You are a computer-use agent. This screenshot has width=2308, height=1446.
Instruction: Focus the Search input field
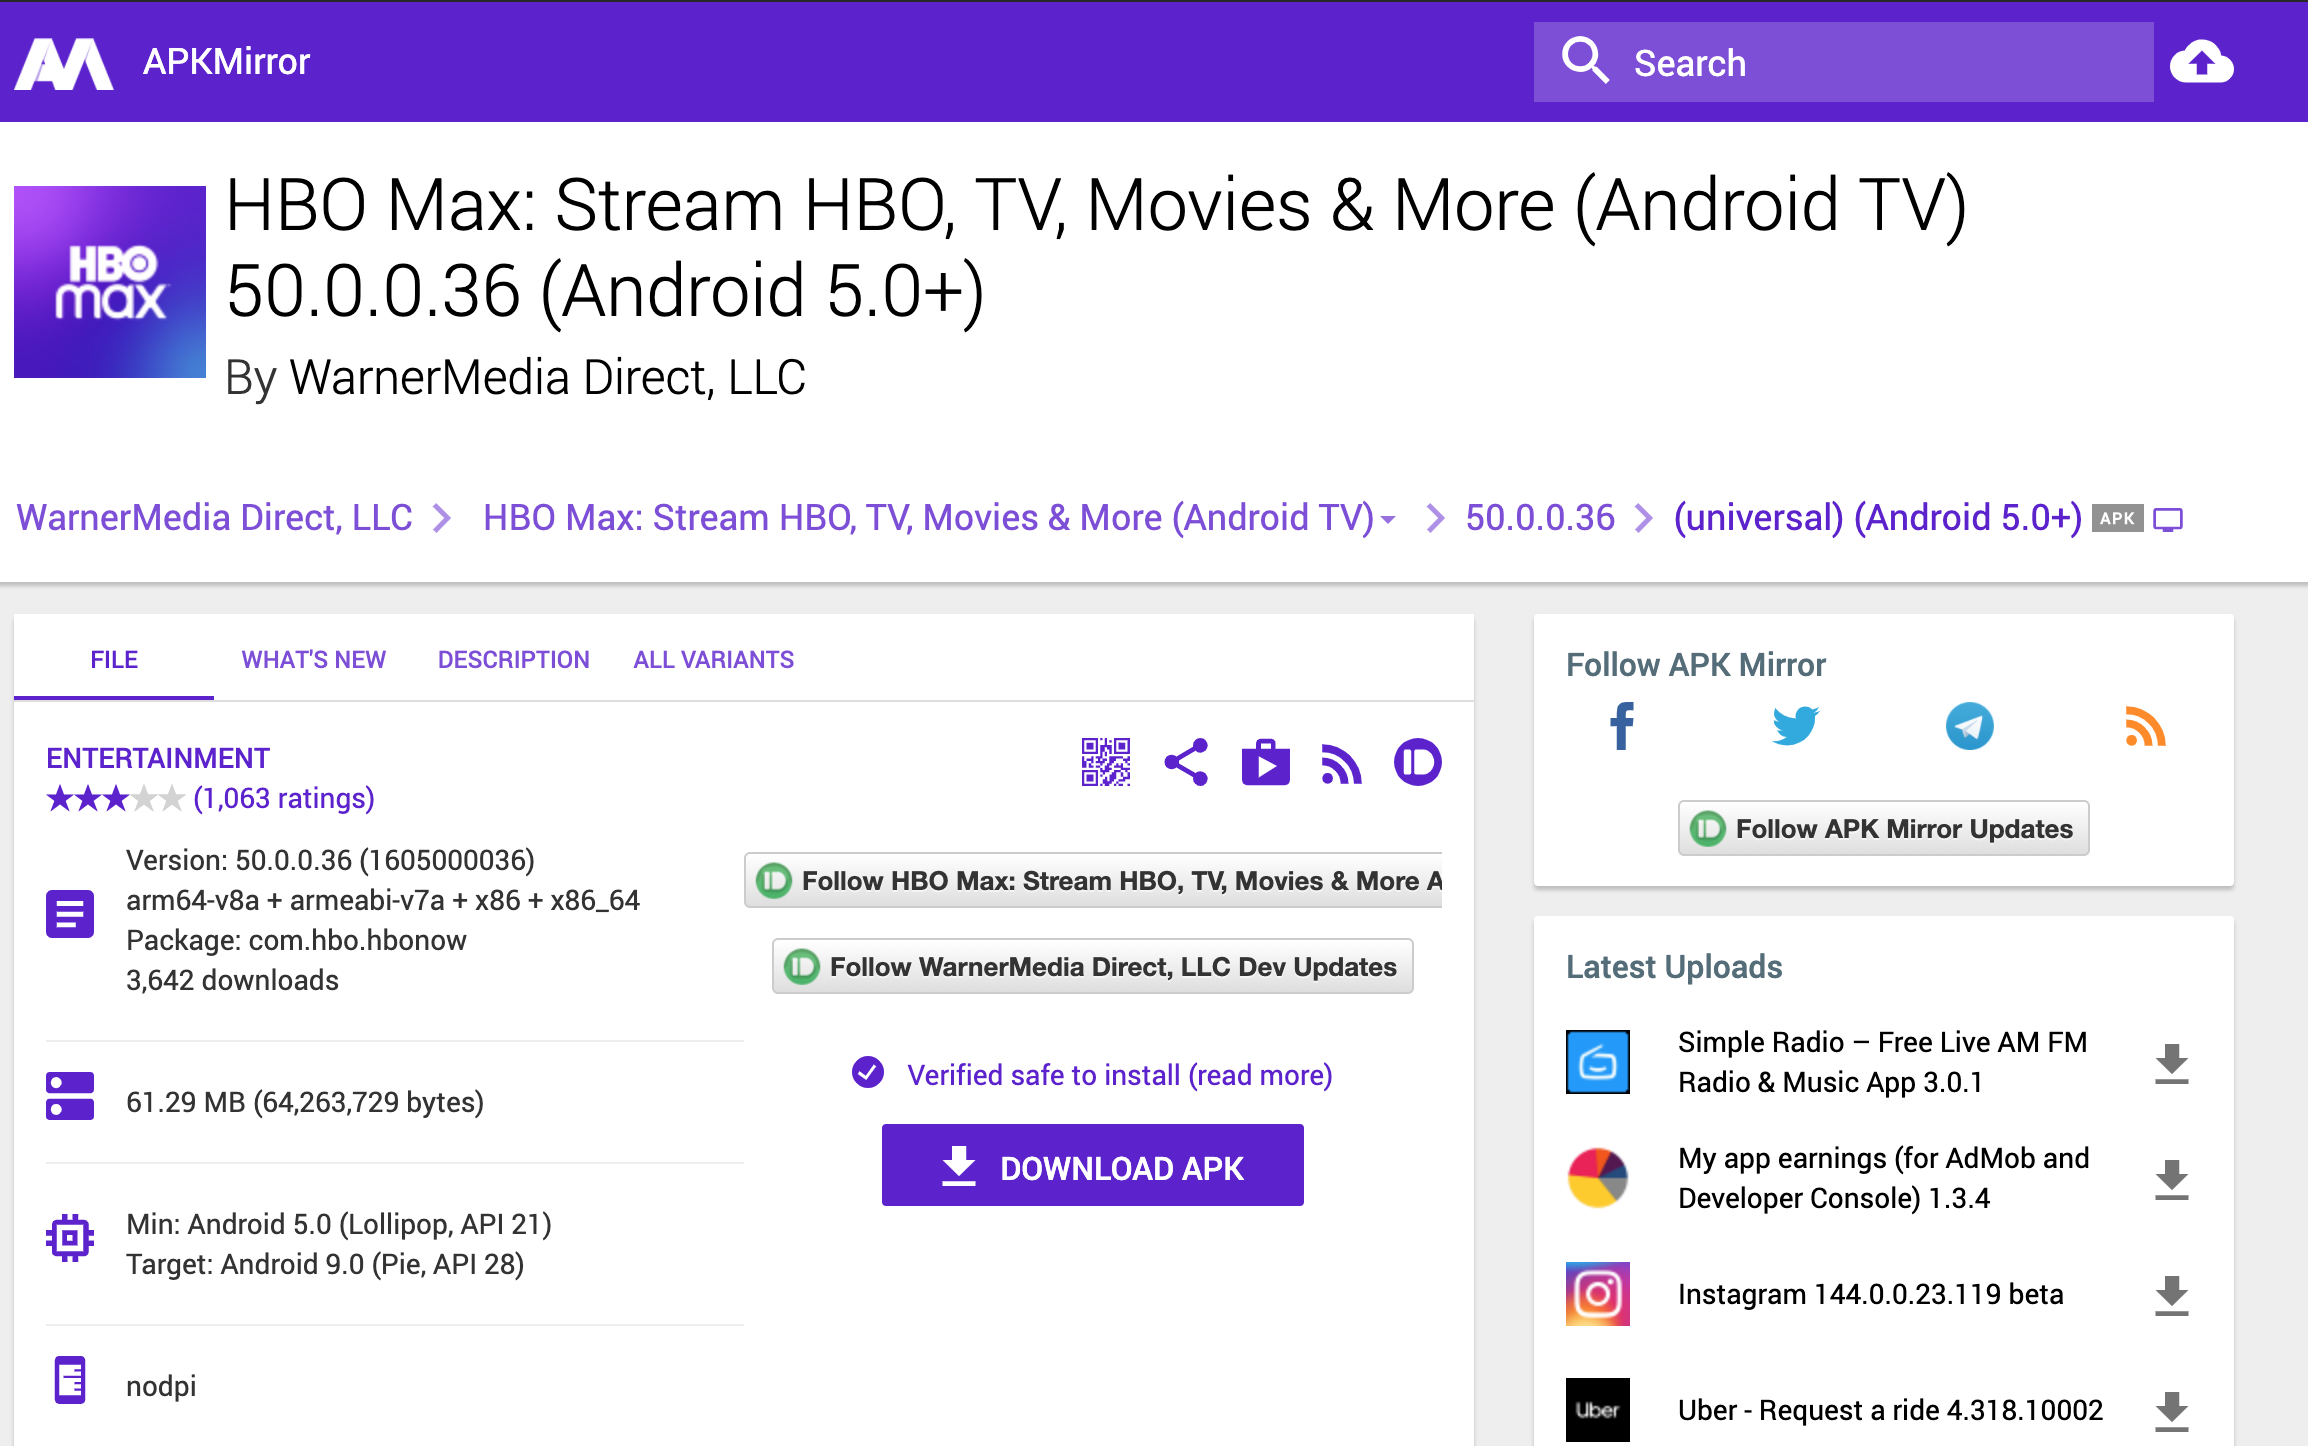click(x=1843, y=62)
